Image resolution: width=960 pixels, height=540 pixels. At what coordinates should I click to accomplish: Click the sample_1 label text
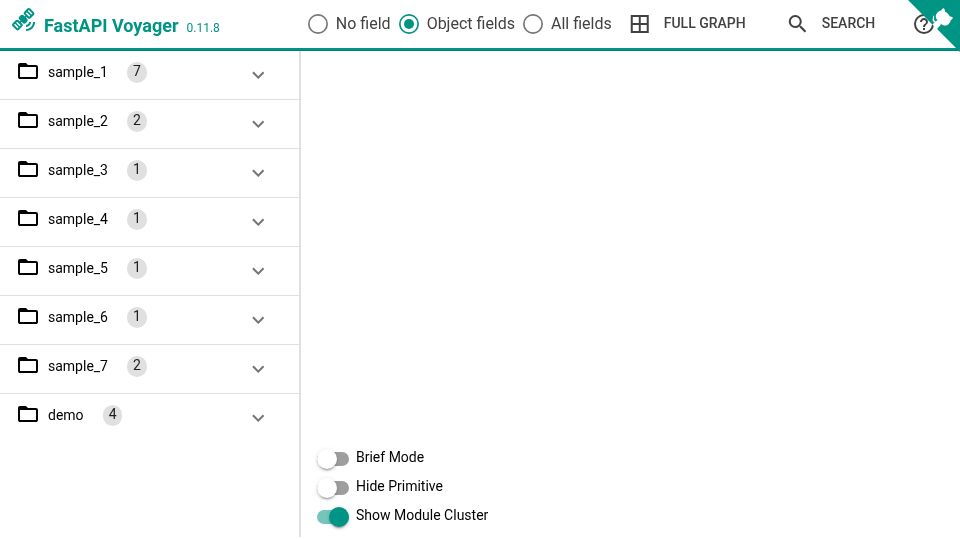coord(77,72)
